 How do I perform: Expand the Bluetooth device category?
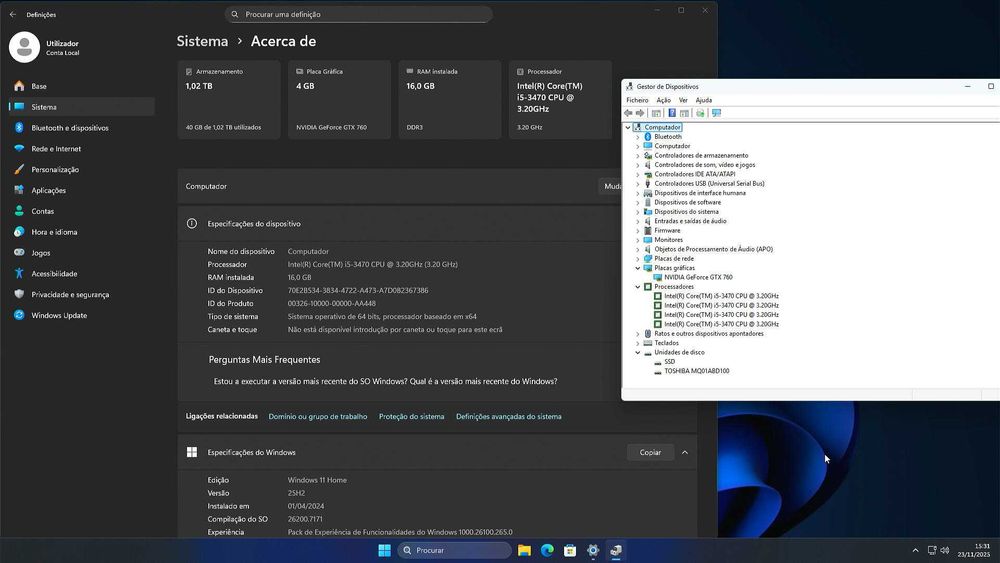(x=637, y=136)
